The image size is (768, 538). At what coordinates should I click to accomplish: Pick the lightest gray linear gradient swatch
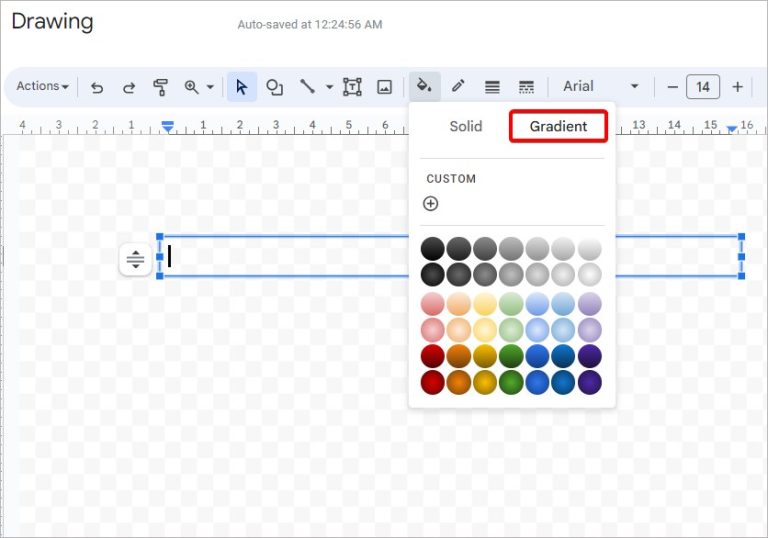[x=590, y=248]
